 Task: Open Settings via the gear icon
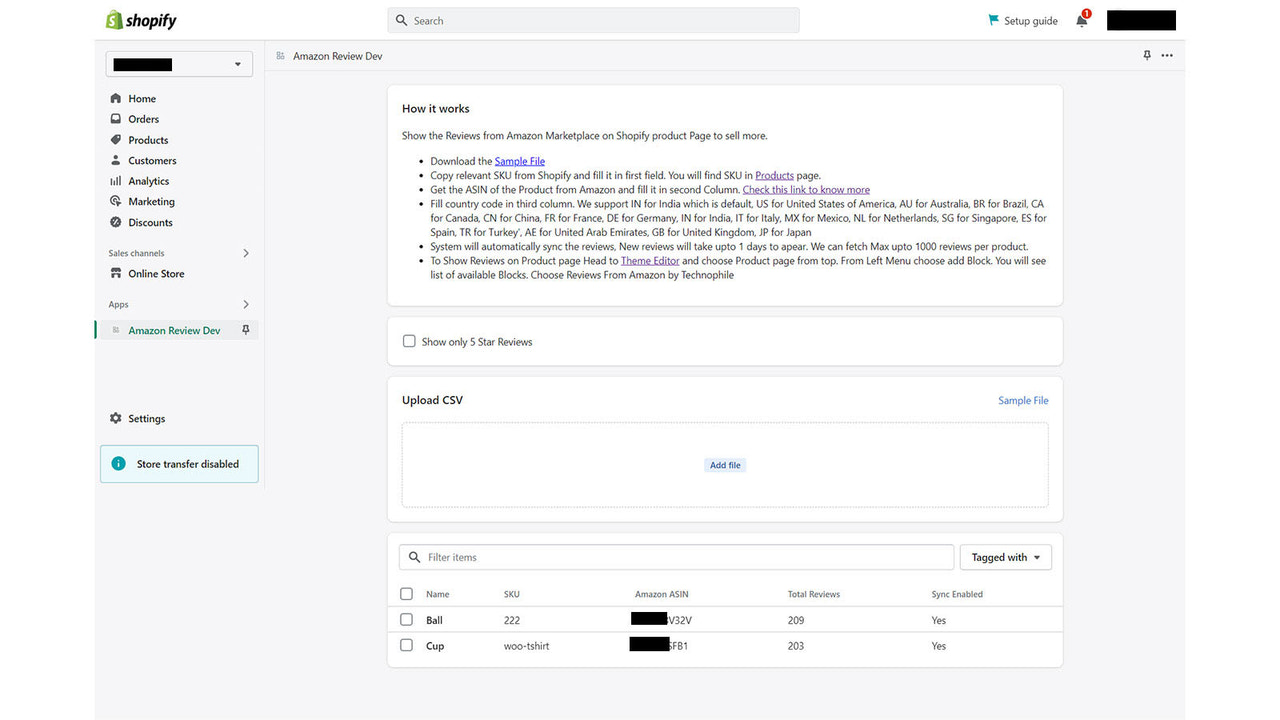pos(118,418)
